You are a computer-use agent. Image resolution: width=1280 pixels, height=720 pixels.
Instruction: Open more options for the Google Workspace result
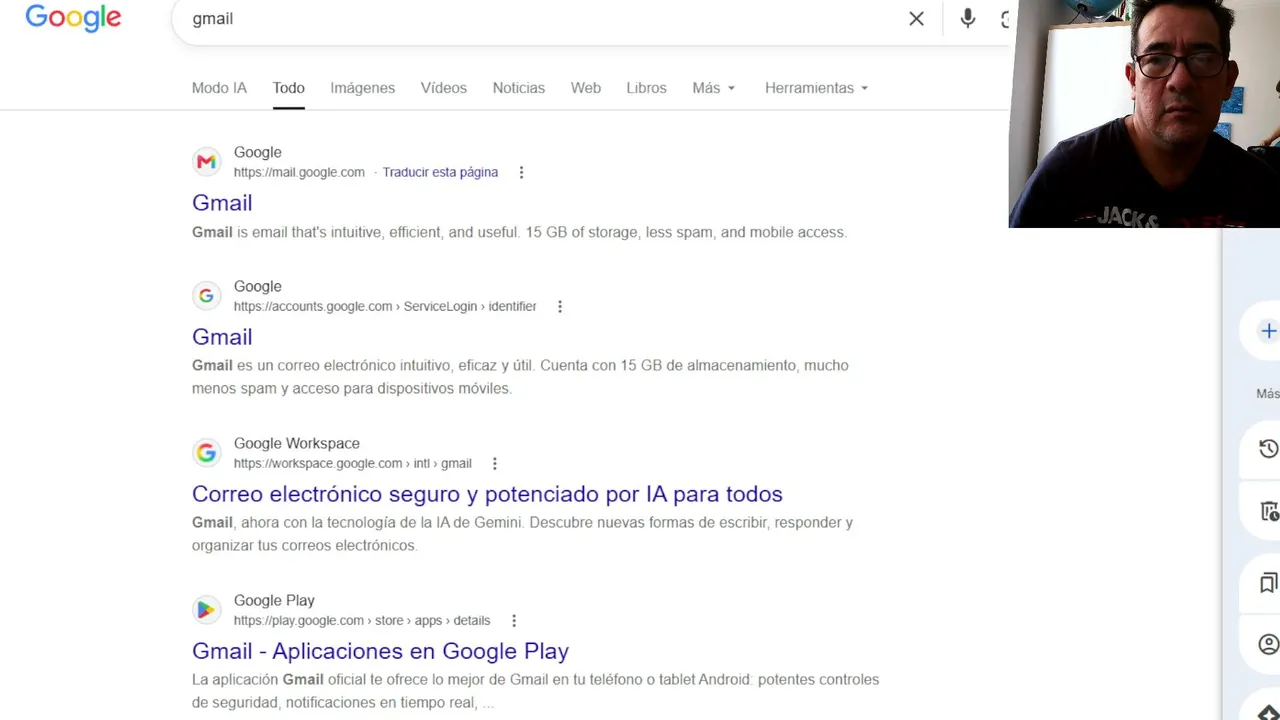(494, 463)
